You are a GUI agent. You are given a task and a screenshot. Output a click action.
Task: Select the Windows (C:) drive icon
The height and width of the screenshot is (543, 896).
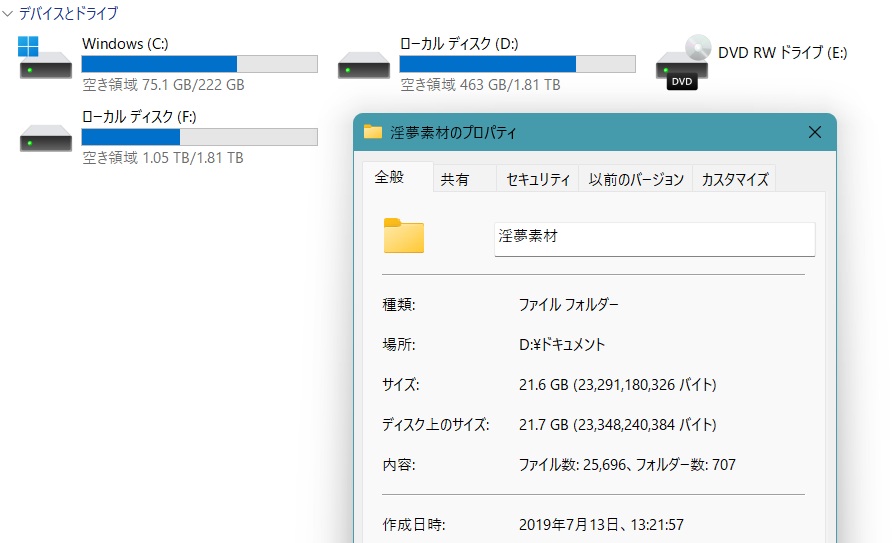(46, 58)
